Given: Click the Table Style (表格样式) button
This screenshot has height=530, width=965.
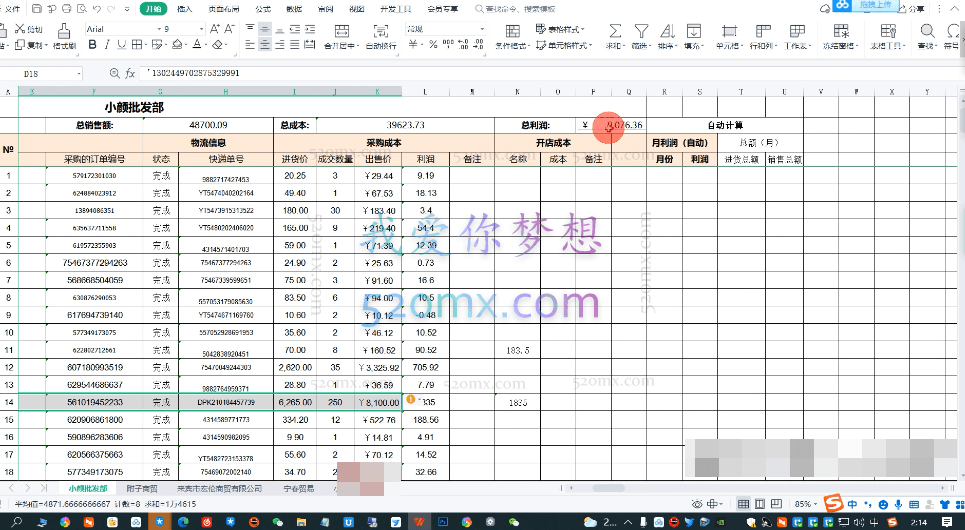Looking at the screenshot, I should click(559, 29).
